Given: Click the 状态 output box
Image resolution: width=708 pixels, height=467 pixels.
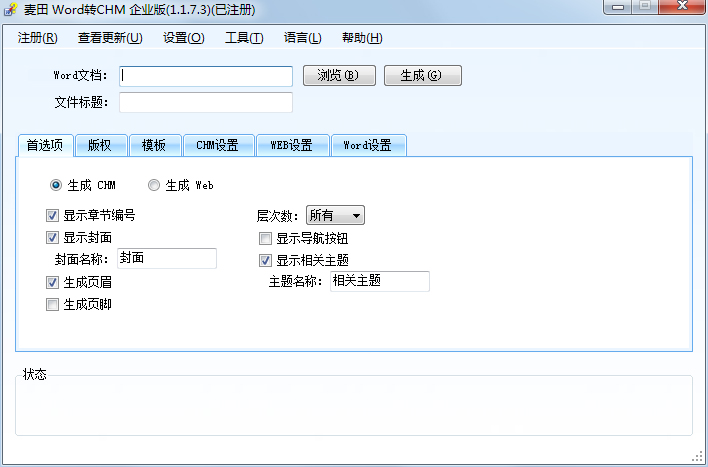Looking at the screenshot, I should (x=354, y=406).
